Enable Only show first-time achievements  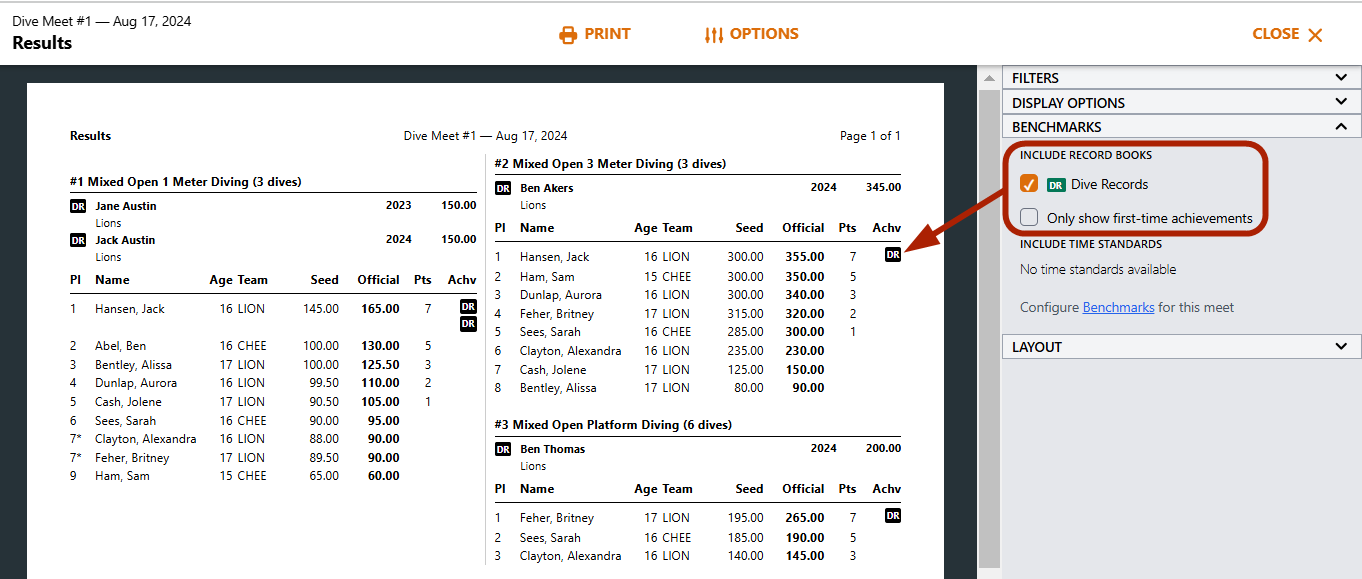click(1029, 218)
